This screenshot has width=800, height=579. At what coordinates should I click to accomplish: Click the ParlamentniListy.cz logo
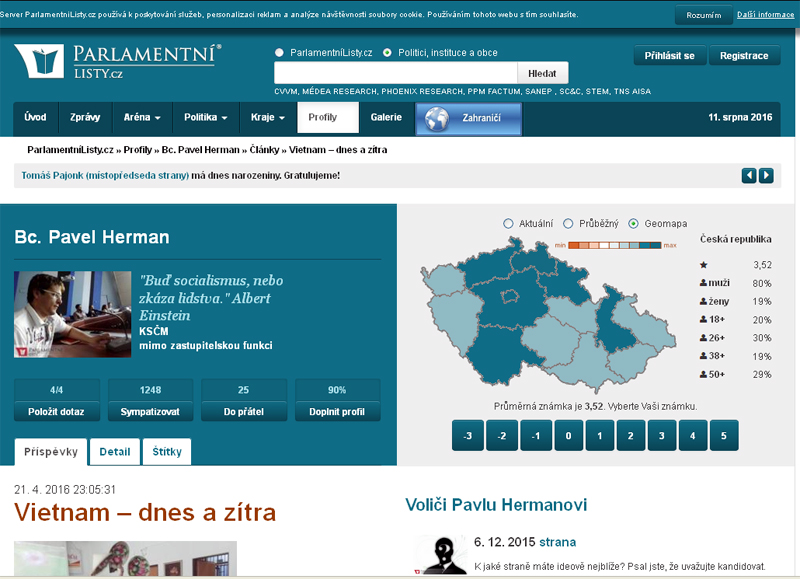point(118,62)
